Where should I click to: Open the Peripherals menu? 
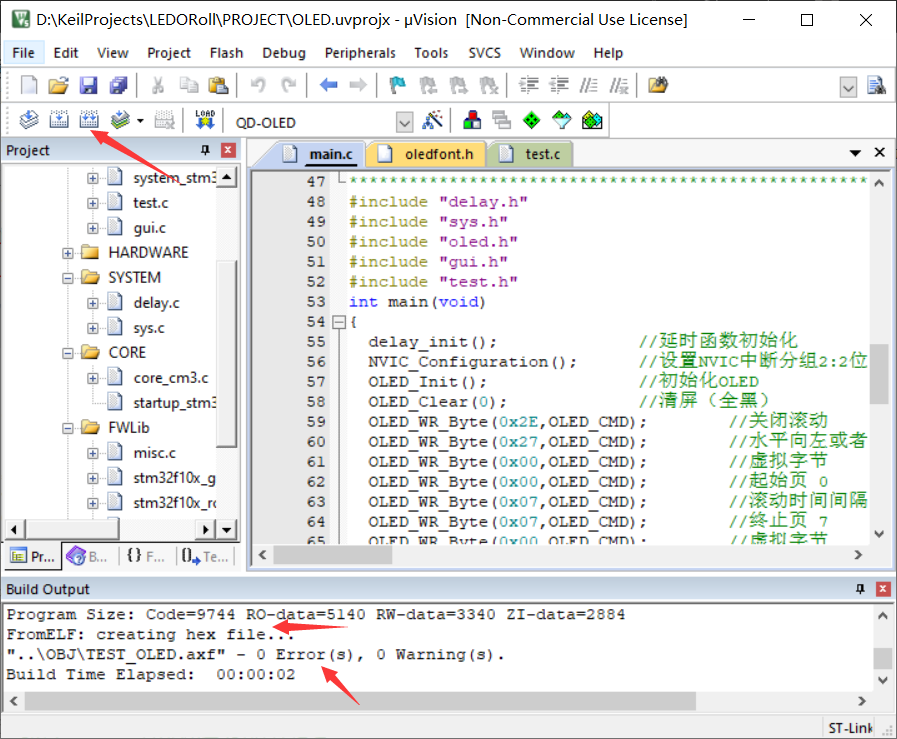pos(360,53)
